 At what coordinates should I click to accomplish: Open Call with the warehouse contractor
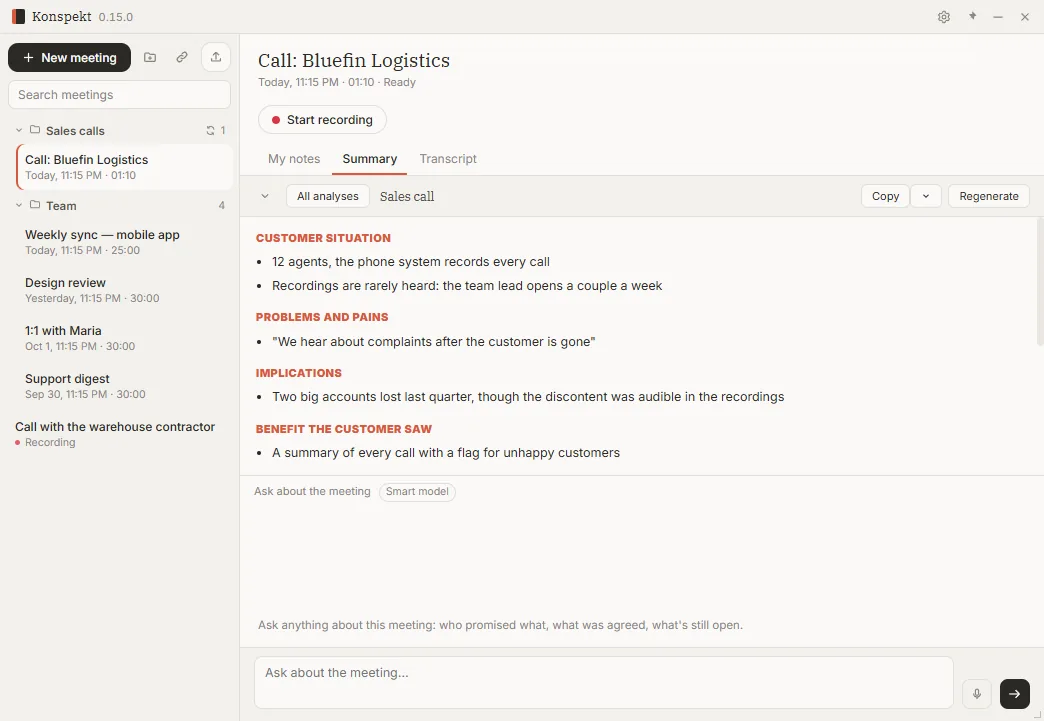[120, 434]
